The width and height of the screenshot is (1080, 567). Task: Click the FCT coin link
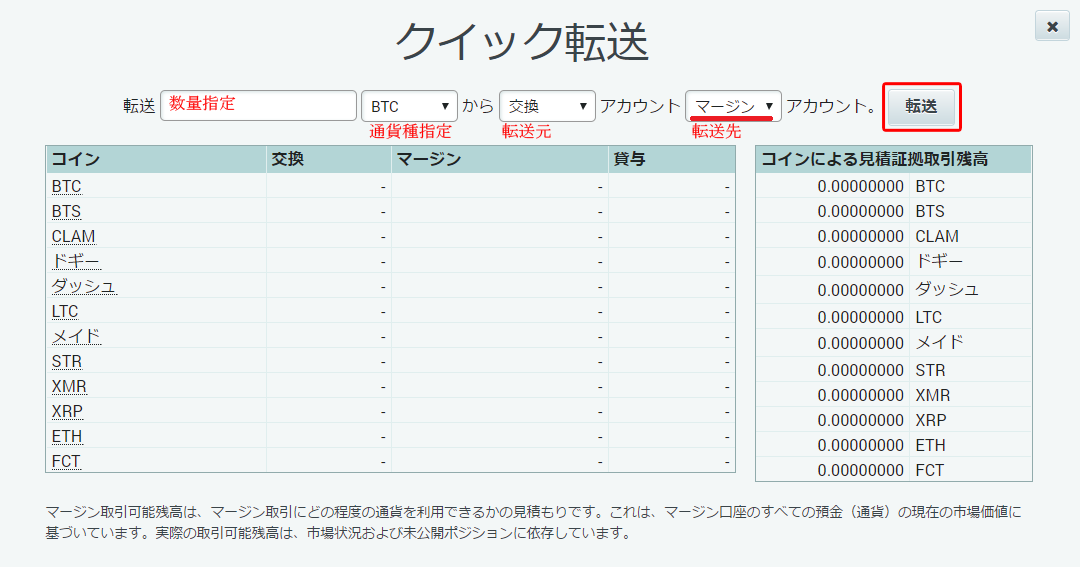tap(66, 462)
